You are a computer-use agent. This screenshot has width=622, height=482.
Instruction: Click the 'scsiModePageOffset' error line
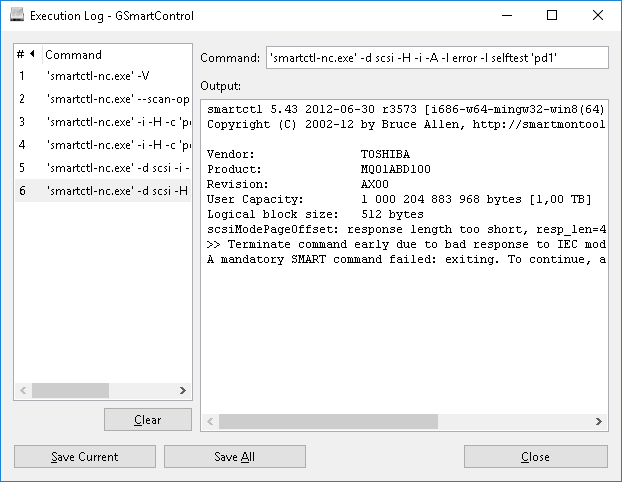coord(406,229)
